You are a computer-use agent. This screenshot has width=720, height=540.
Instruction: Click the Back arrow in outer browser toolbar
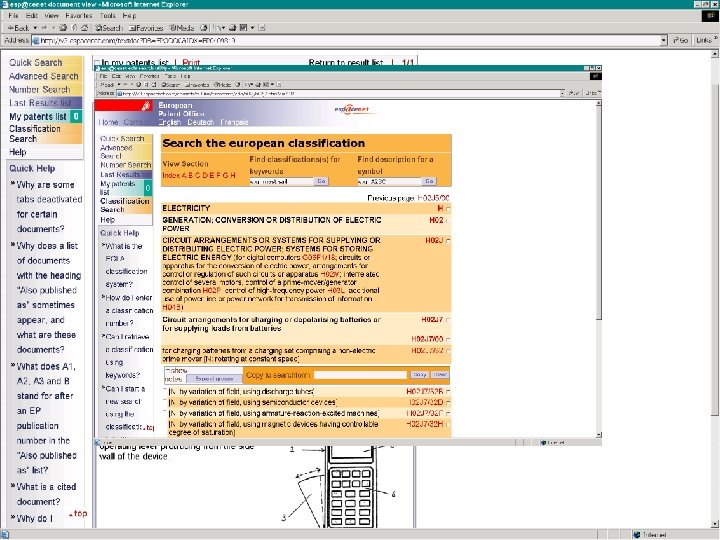pos(18,28)
